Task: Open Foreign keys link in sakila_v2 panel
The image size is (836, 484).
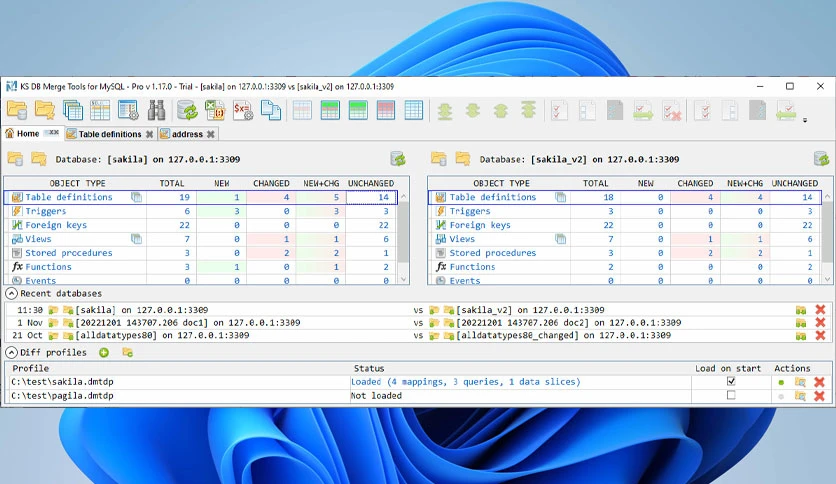Action: pyautogui.click(x=480, y=225)
